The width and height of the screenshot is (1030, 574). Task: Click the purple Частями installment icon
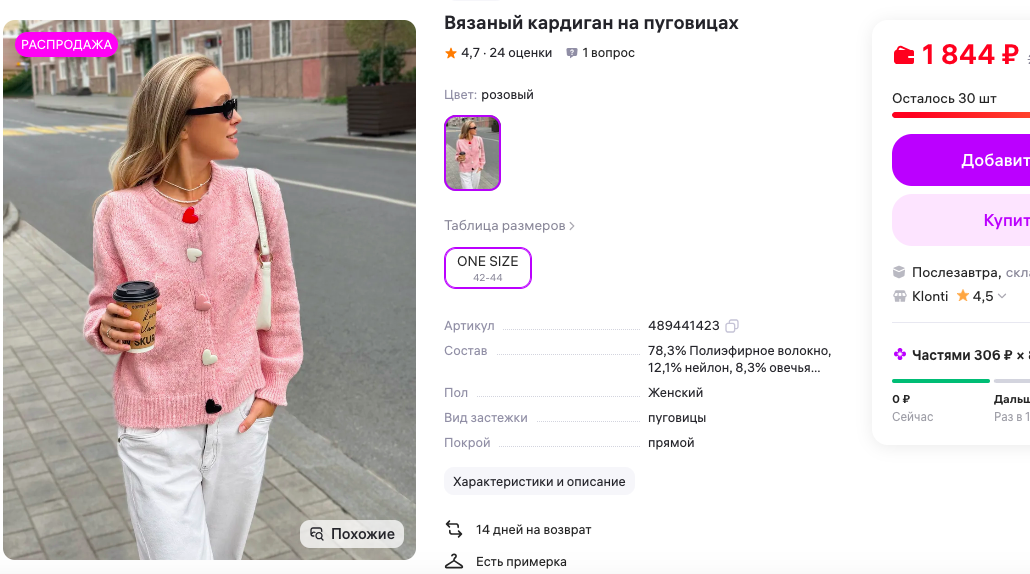[x=899, y=355]
